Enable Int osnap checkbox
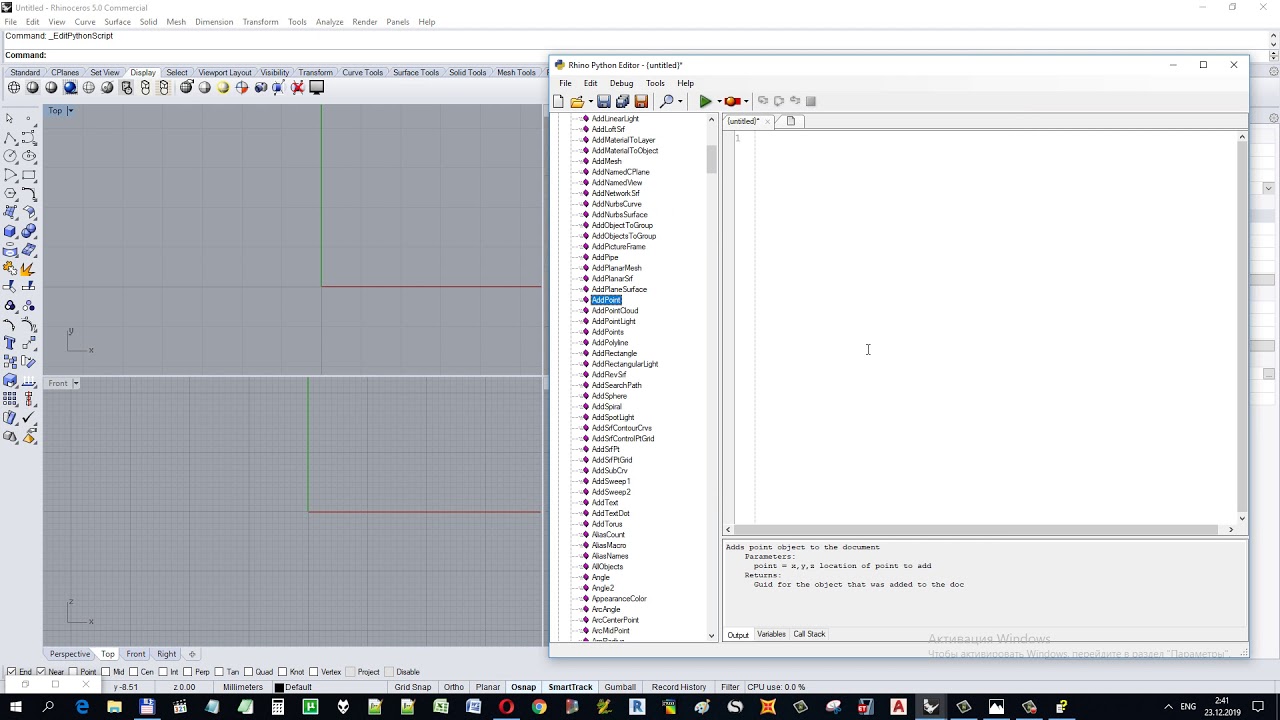Viewport: 1280px width, 720px height. point(163,672)
